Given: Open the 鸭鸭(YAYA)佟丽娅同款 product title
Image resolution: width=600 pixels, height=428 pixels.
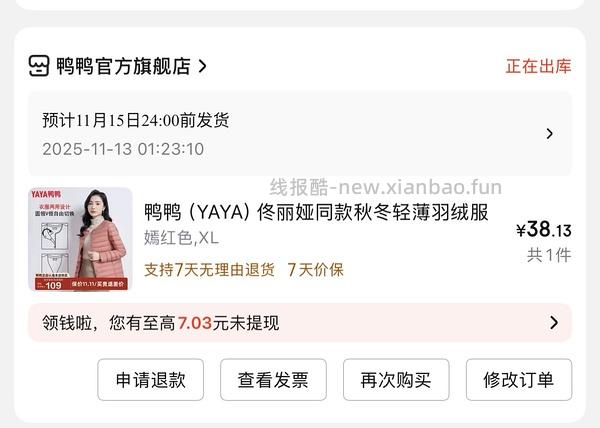Looking at the screenshot, I should [316, 212].
